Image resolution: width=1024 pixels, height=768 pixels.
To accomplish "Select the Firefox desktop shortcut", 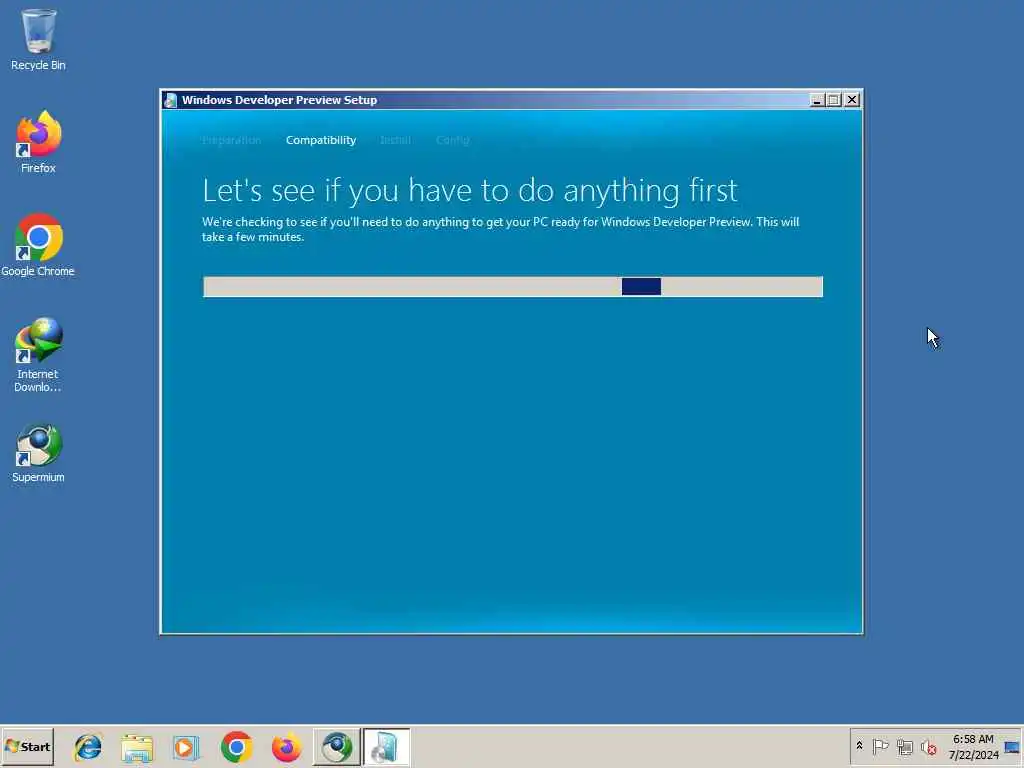I will [x=38, y=142].
